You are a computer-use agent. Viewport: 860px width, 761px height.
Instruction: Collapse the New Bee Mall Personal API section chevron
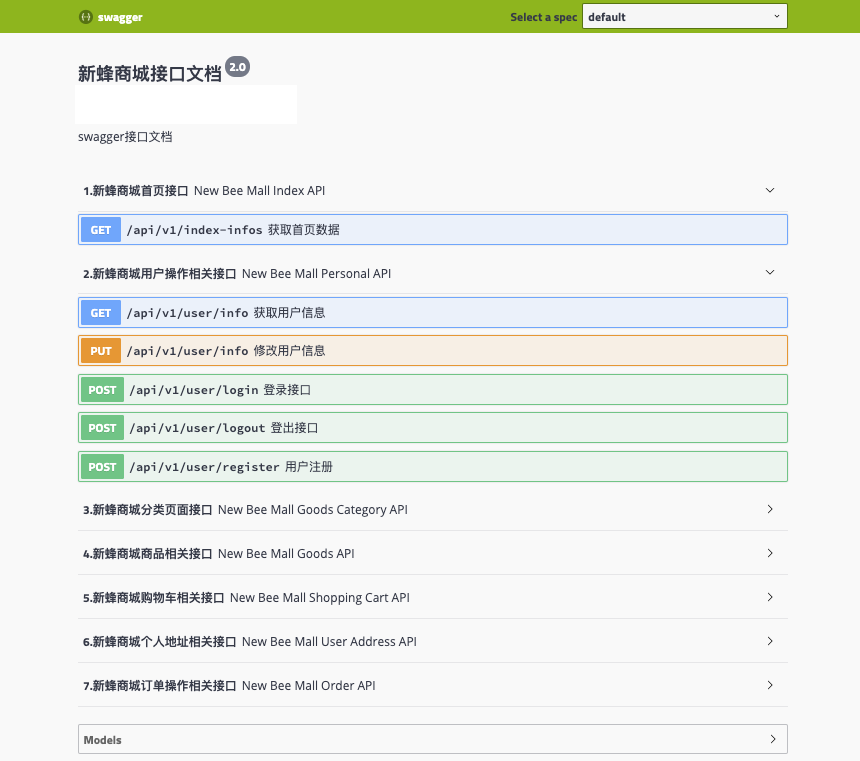[x=770, y=273]
